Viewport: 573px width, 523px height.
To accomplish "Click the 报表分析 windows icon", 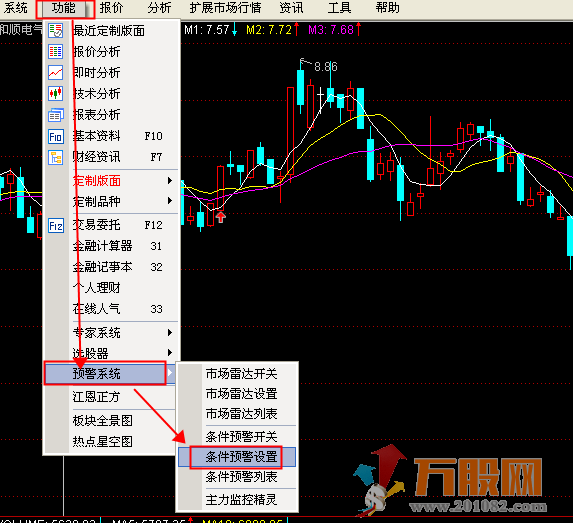I will 56,115.
